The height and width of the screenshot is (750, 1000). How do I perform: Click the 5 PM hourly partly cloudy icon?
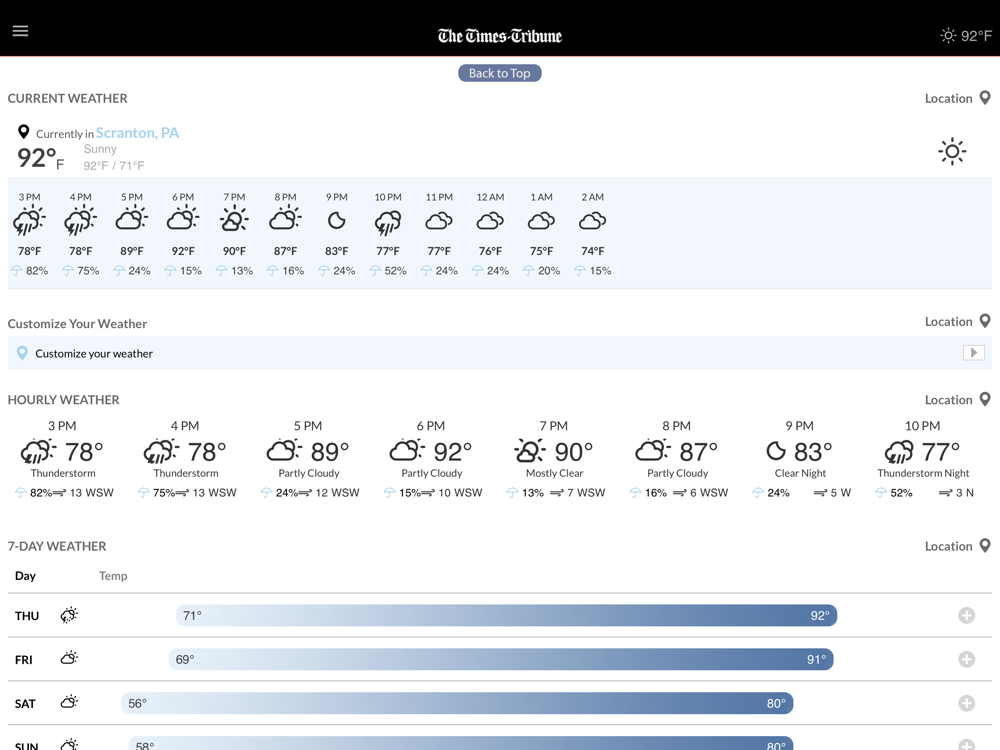[284, 450]
